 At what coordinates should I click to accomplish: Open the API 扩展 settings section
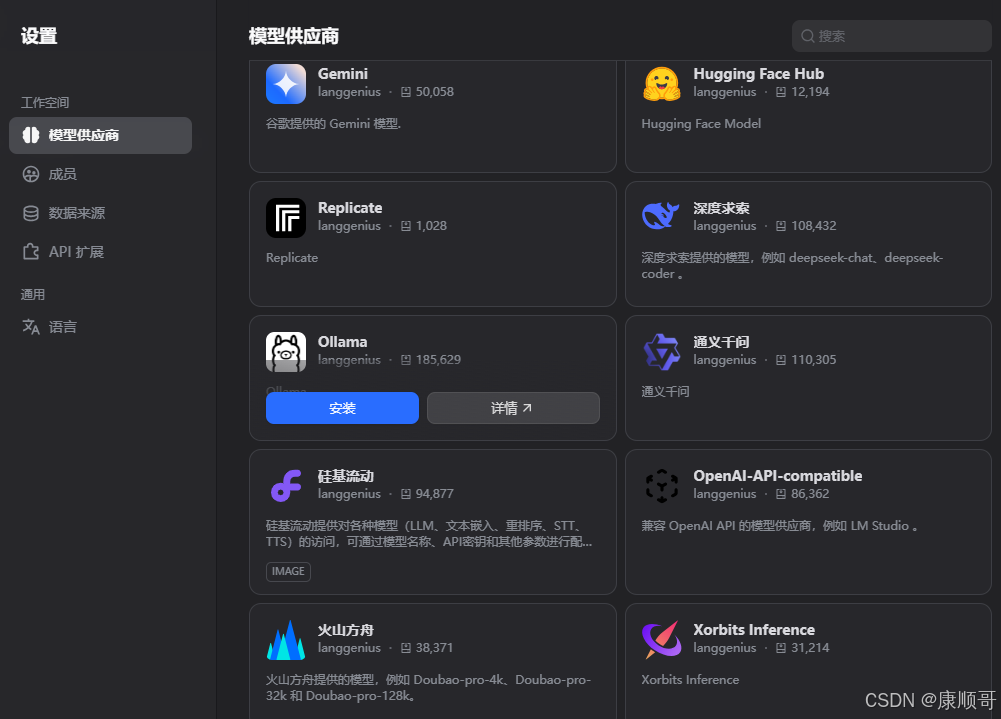100,252
